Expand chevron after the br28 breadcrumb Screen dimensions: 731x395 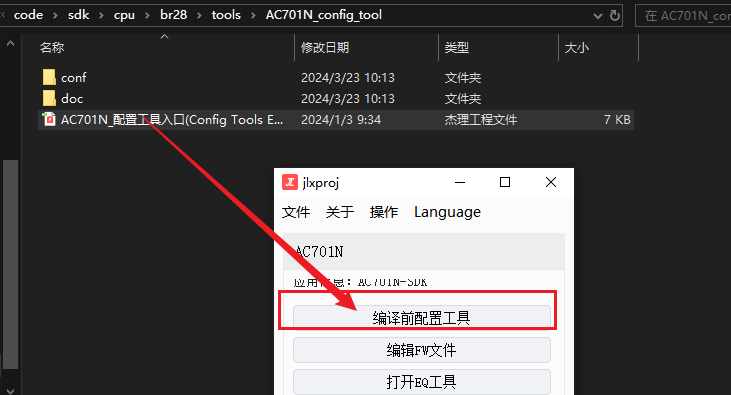(199, 15)
